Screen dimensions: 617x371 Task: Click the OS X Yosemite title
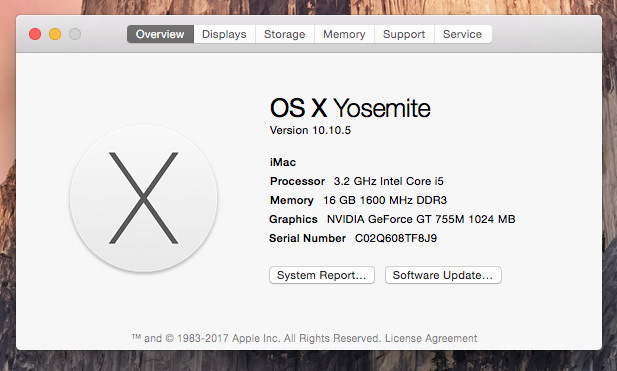click(350, 108)
